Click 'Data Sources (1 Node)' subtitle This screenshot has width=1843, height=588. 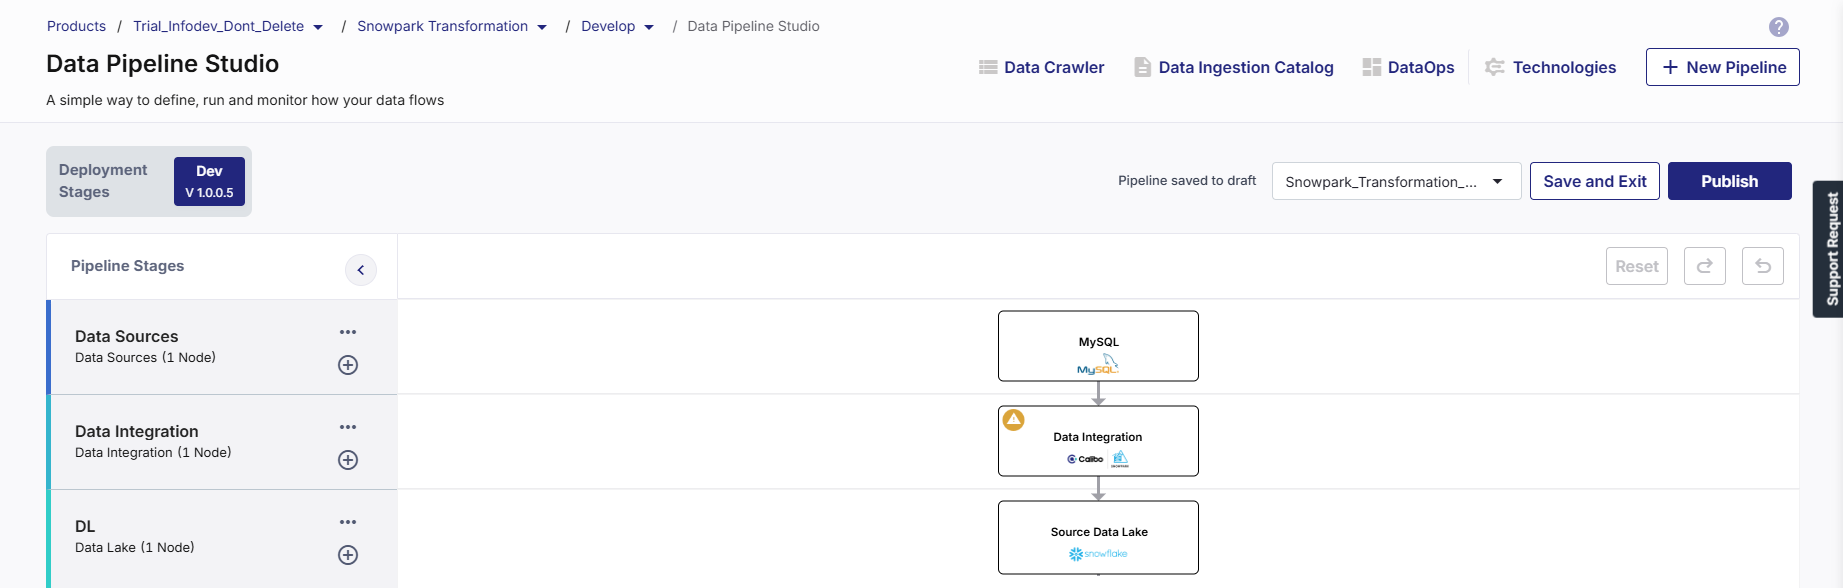click(x=145, y=358)
